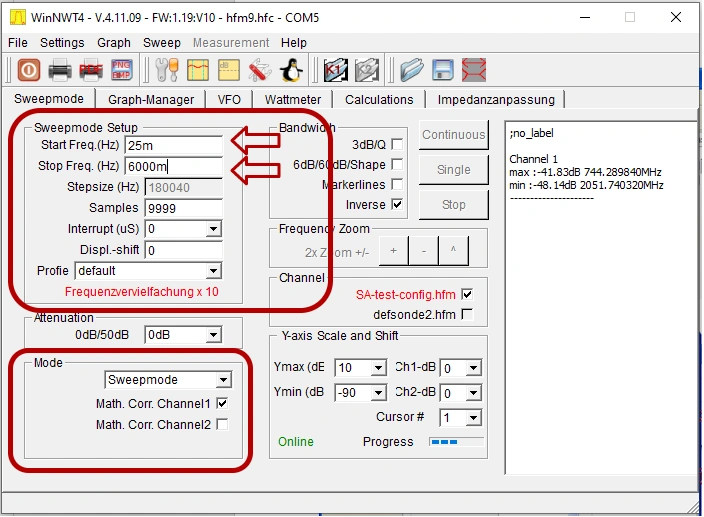Switch to the VFO tab
Image resolution: width=704 pixels, height=517 pixels.
click(x=229, y=100)
